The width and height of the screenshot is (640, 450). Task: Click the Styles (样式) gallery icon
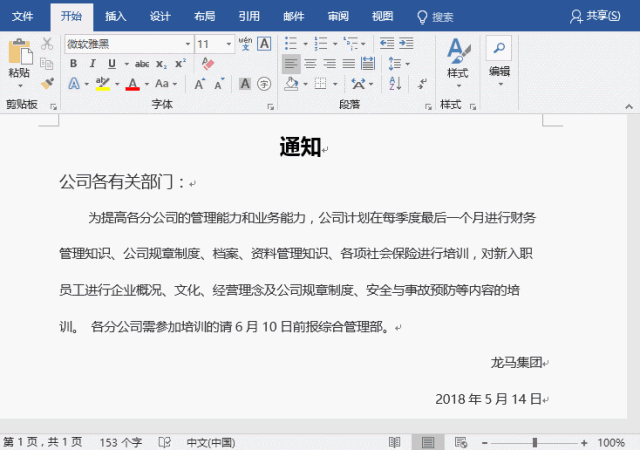tap(457, 54)
